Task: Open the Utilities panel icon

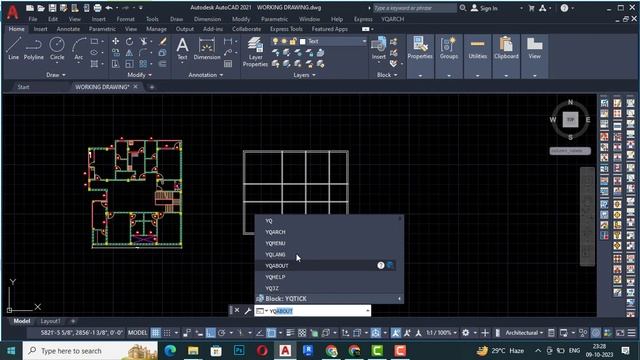Action: click(x=477, y=49)
